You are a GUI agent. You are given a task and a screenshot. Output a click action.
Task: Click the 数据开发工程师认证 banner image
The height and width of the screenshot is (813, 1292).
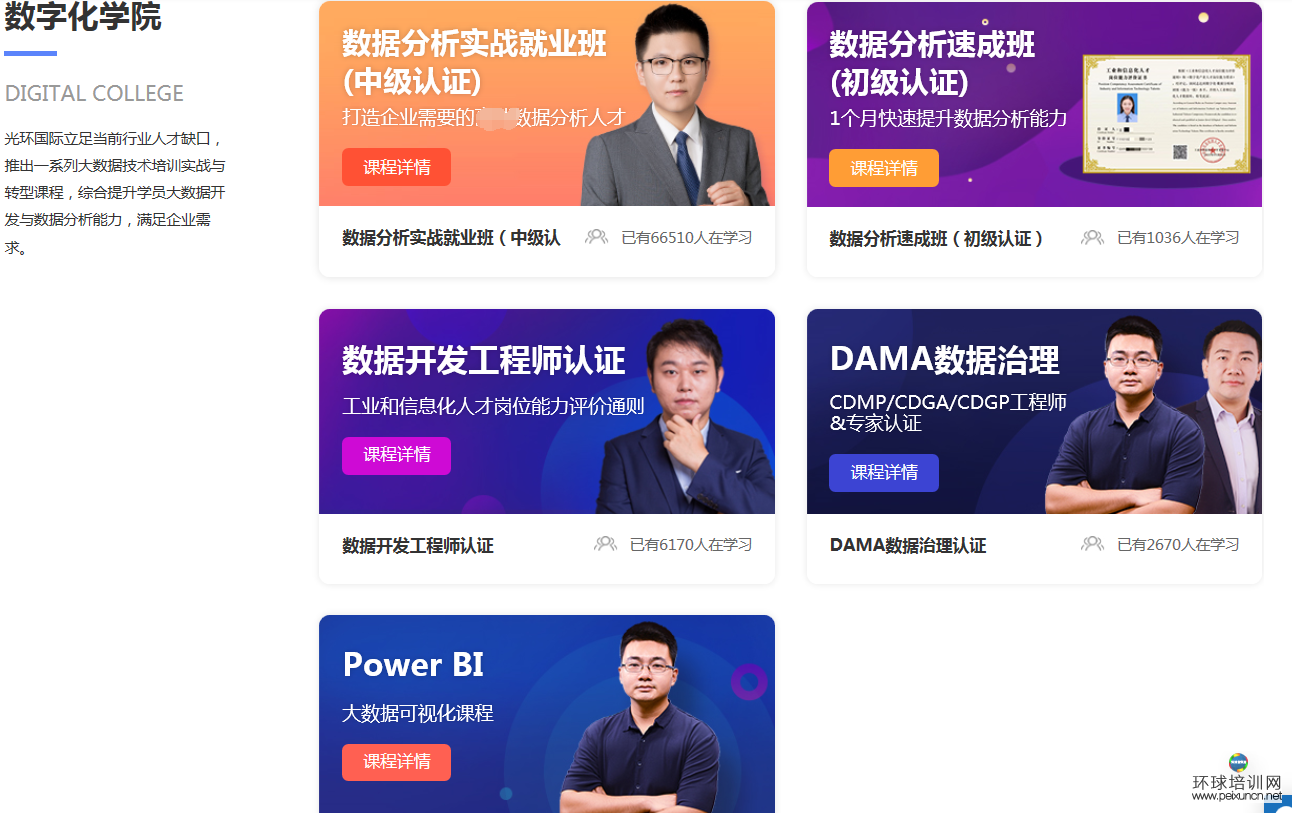[547, 411]
